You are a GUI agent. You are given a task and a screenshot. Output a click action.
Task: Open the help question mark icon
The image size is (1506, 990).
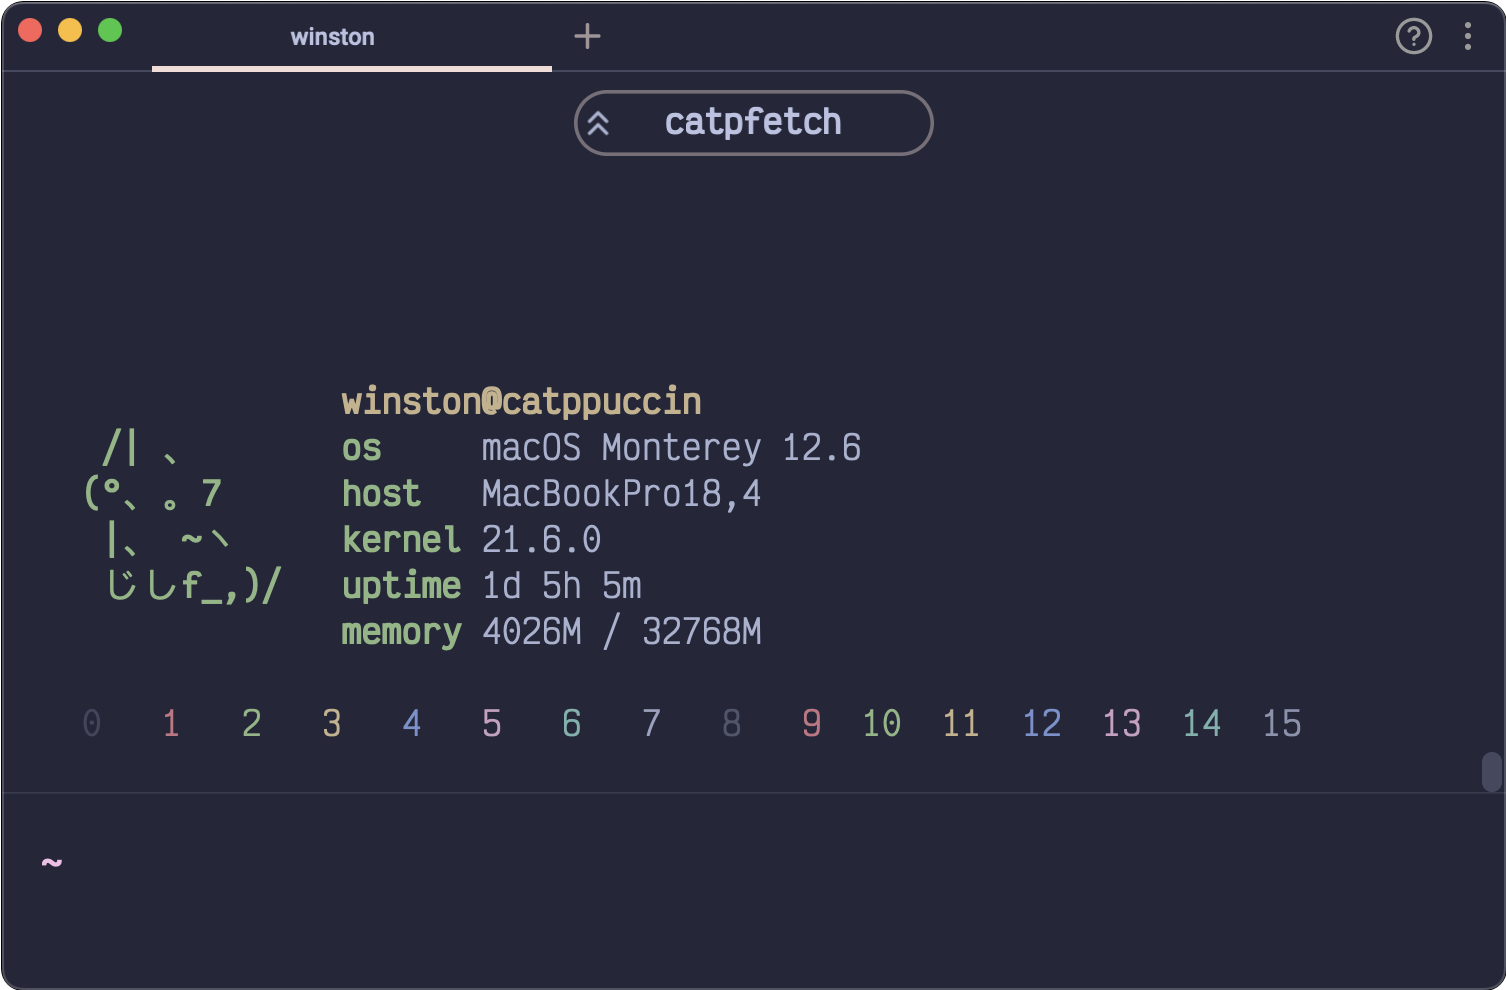[1413, 37]
